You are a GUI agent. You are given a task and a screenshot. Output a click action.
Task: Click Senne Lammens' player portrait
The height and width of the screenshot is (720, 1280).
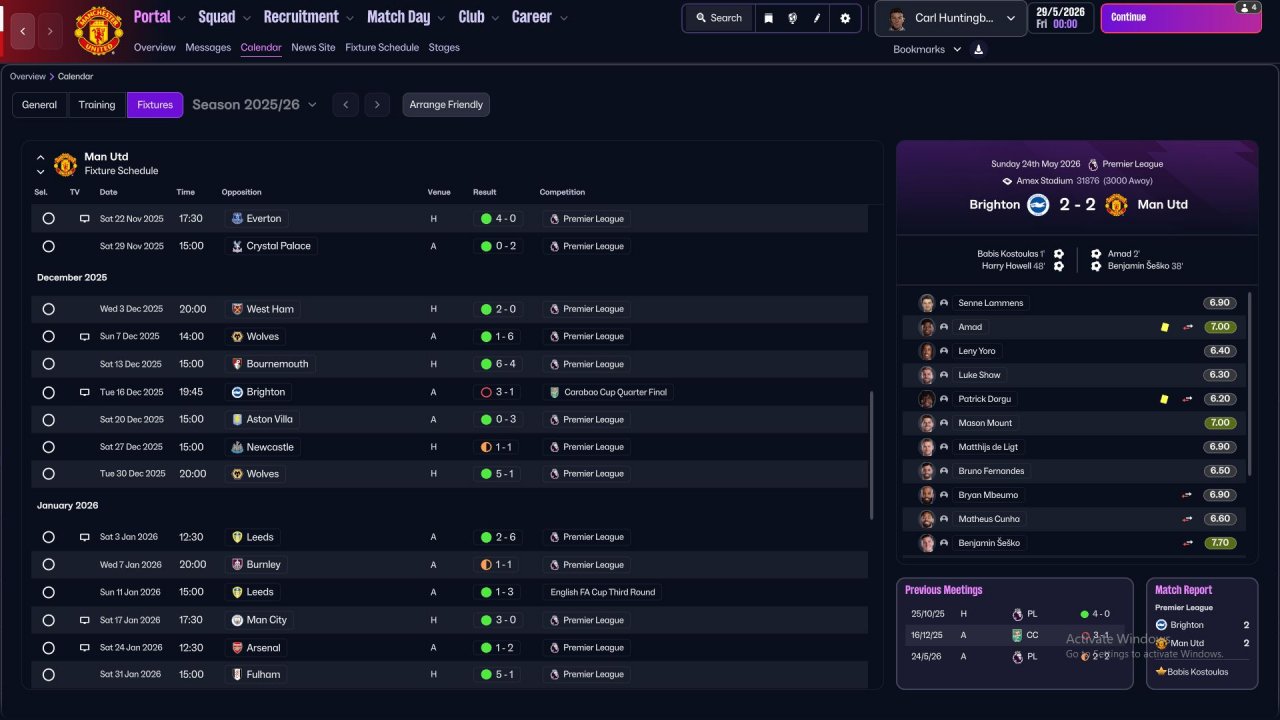pos(927,303)
